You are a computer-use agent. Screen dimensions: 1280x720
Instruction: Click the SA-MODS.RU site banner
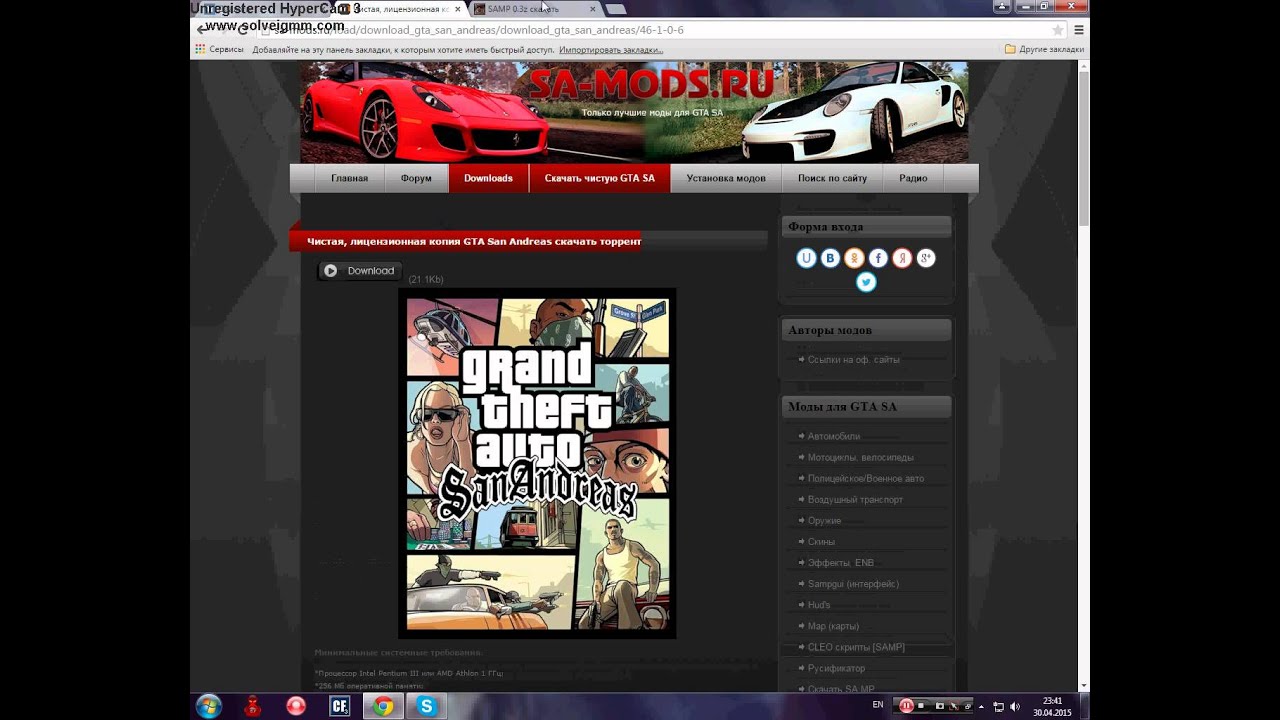(x=634, y=112)
